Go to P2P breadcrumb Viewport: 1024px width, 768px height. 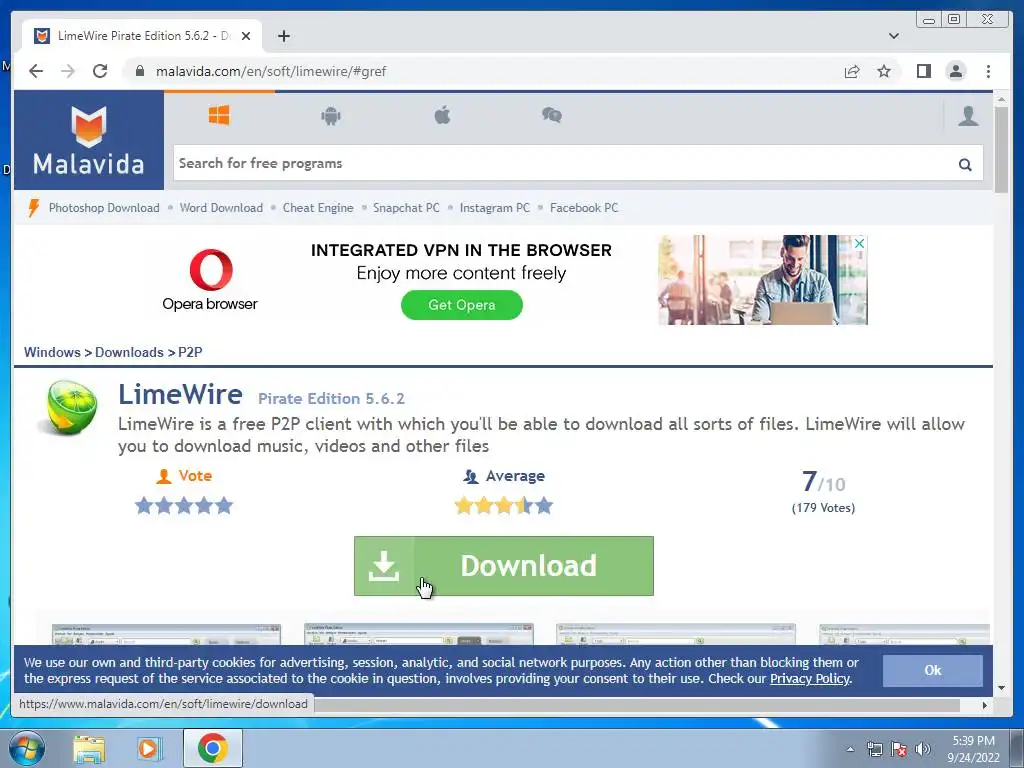point(190,352)
